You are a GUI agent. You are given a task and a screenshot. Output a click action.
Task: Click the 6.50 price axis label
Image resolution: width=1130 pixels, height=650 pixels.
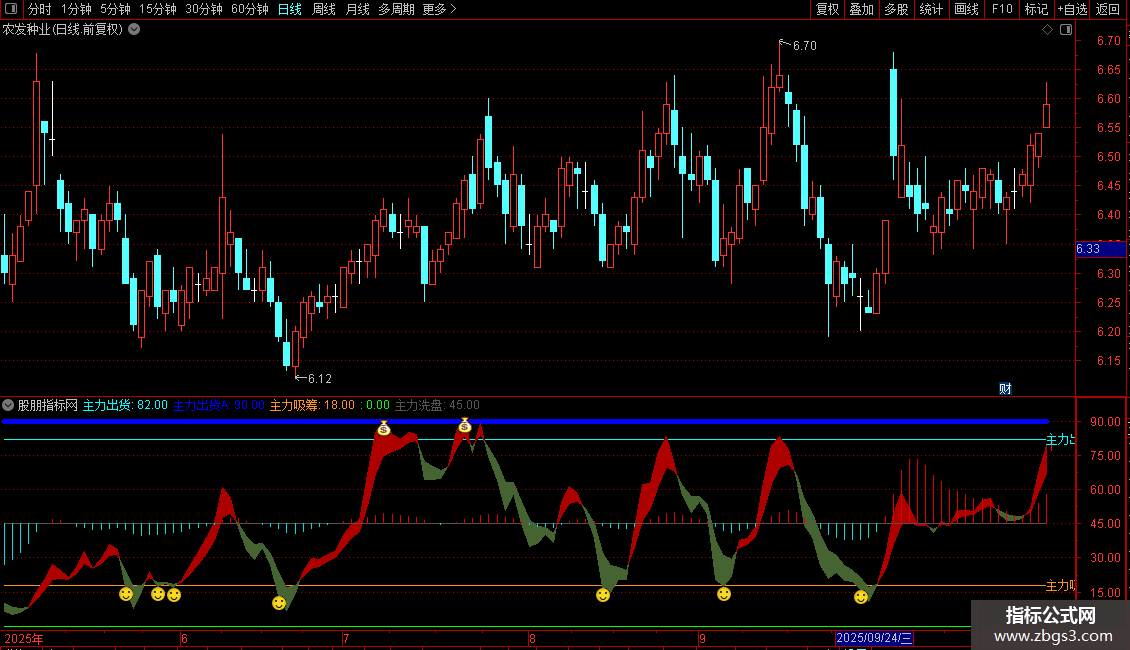point(1108,156)
